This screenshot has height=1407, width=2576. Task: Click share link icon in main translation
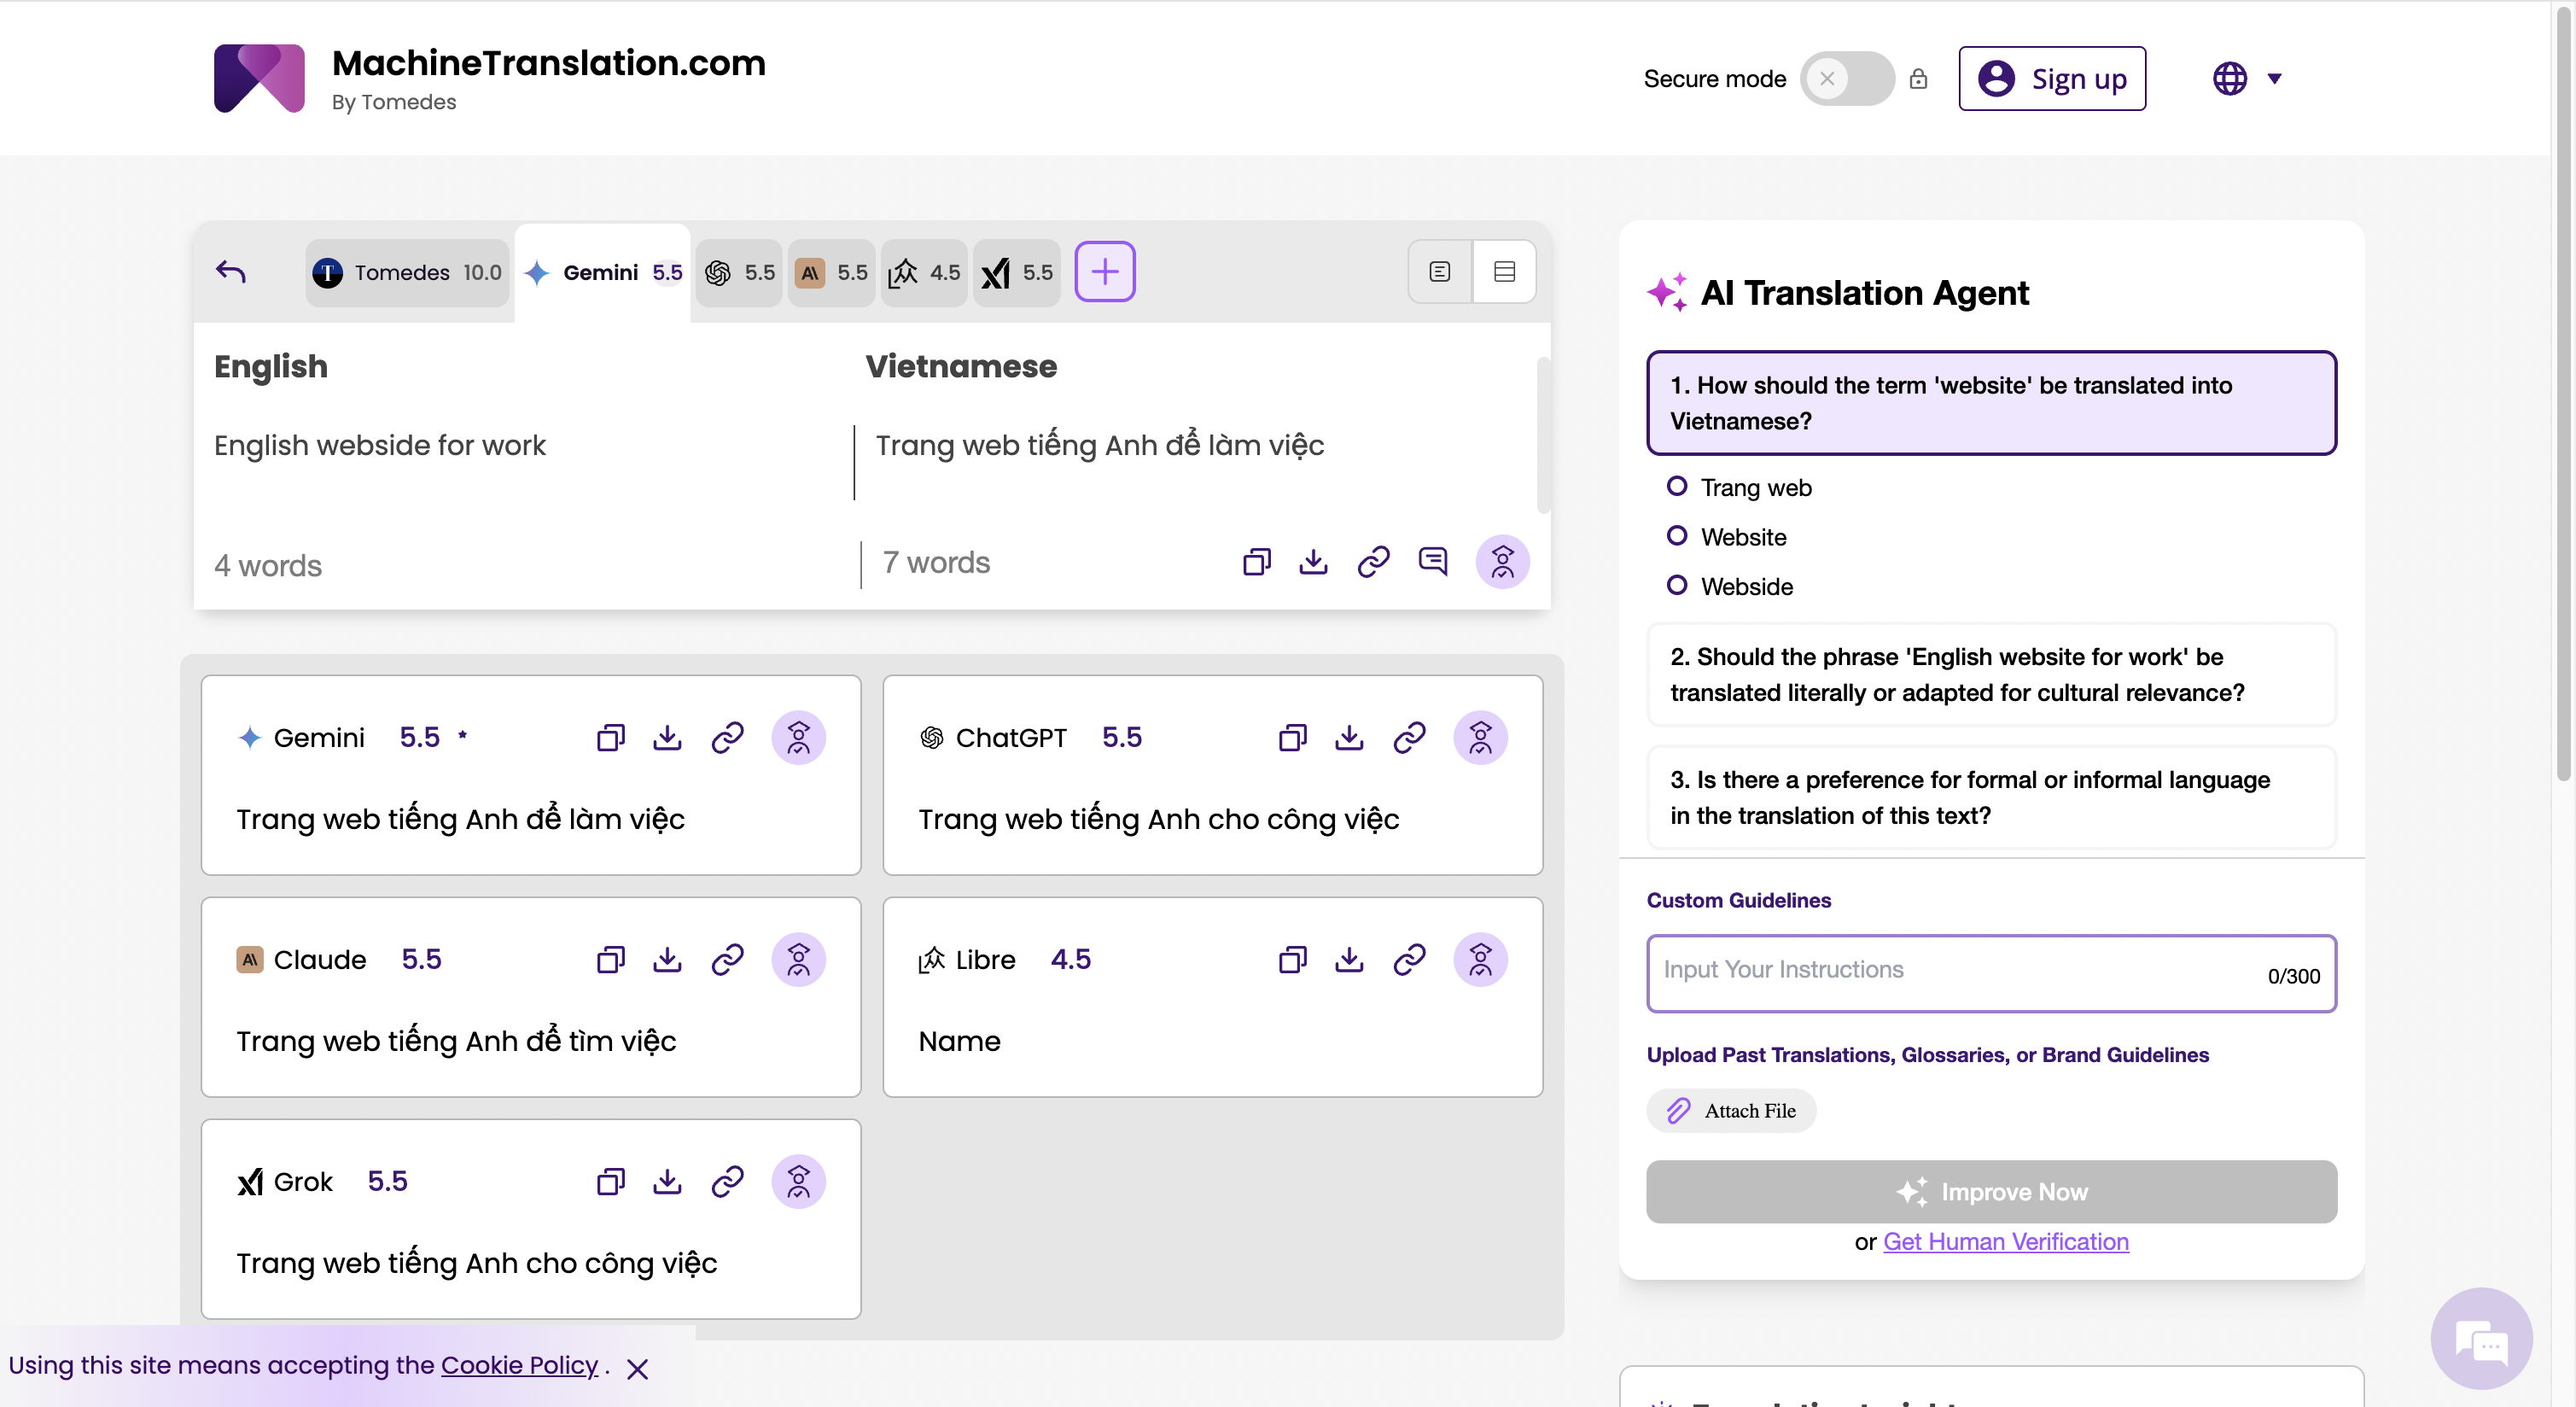point(1373,562)
